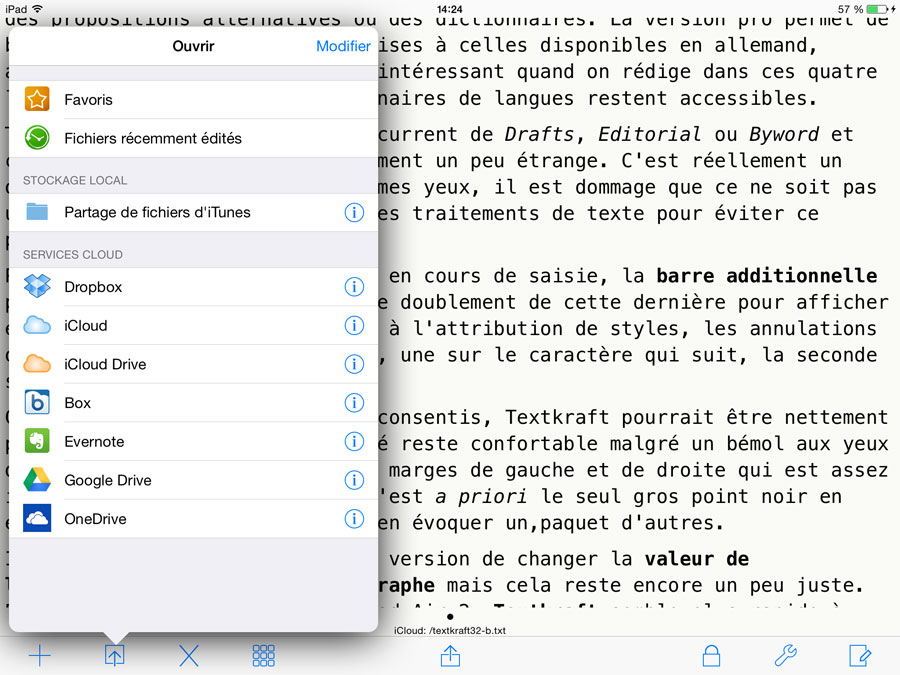The width and height of the screenshot is (900, 675).
Task: Tap the 14:24 clock in status bar
Action: click(449, 9)
